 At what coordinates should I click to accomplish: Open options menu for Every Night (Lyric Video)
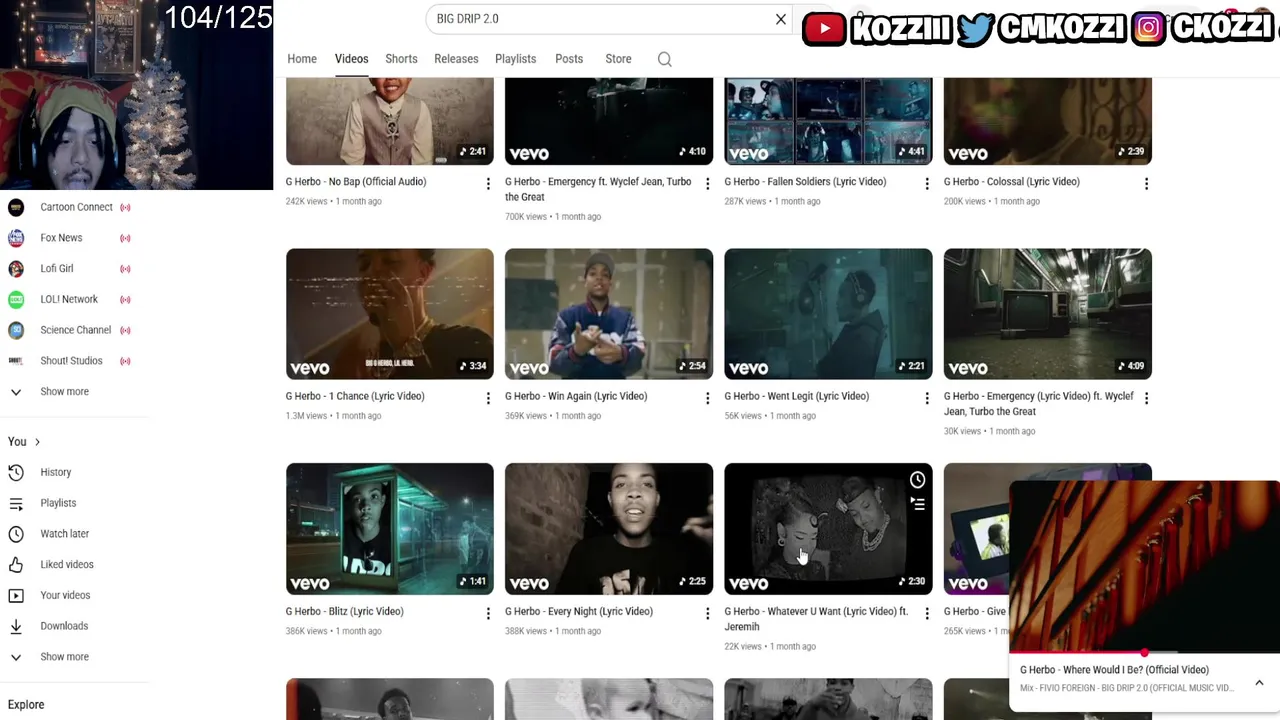tap(707, 613)
